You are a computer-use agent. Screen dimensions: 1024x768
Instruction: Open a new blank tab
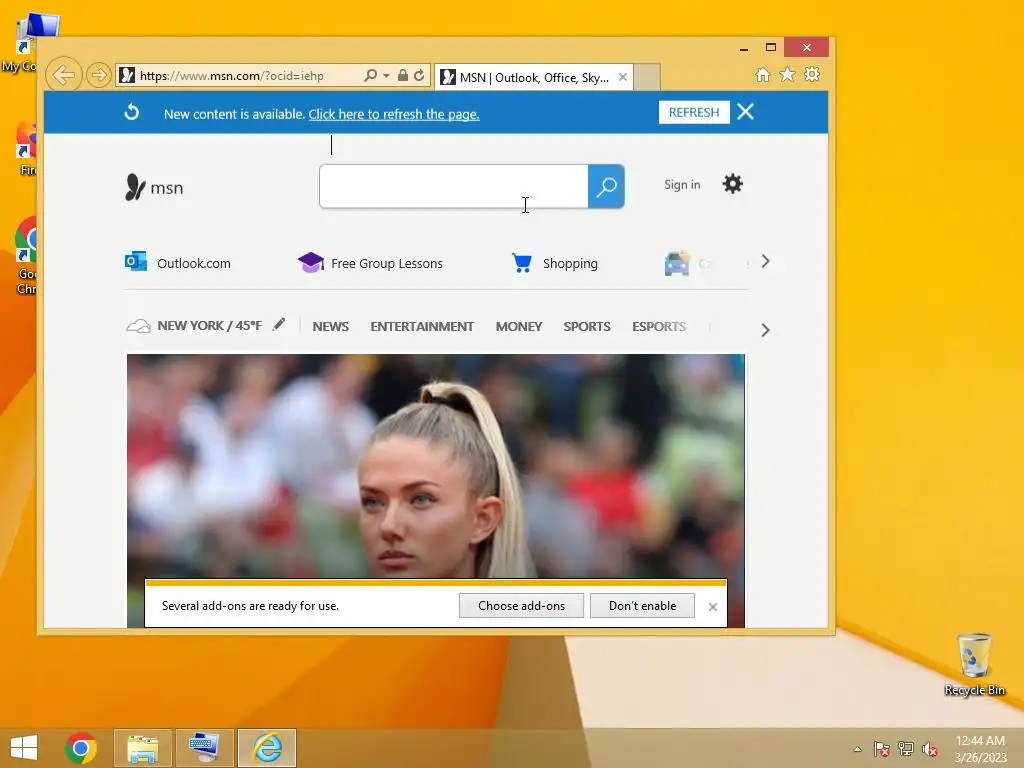pyautogui.click(x=647, y=77)
